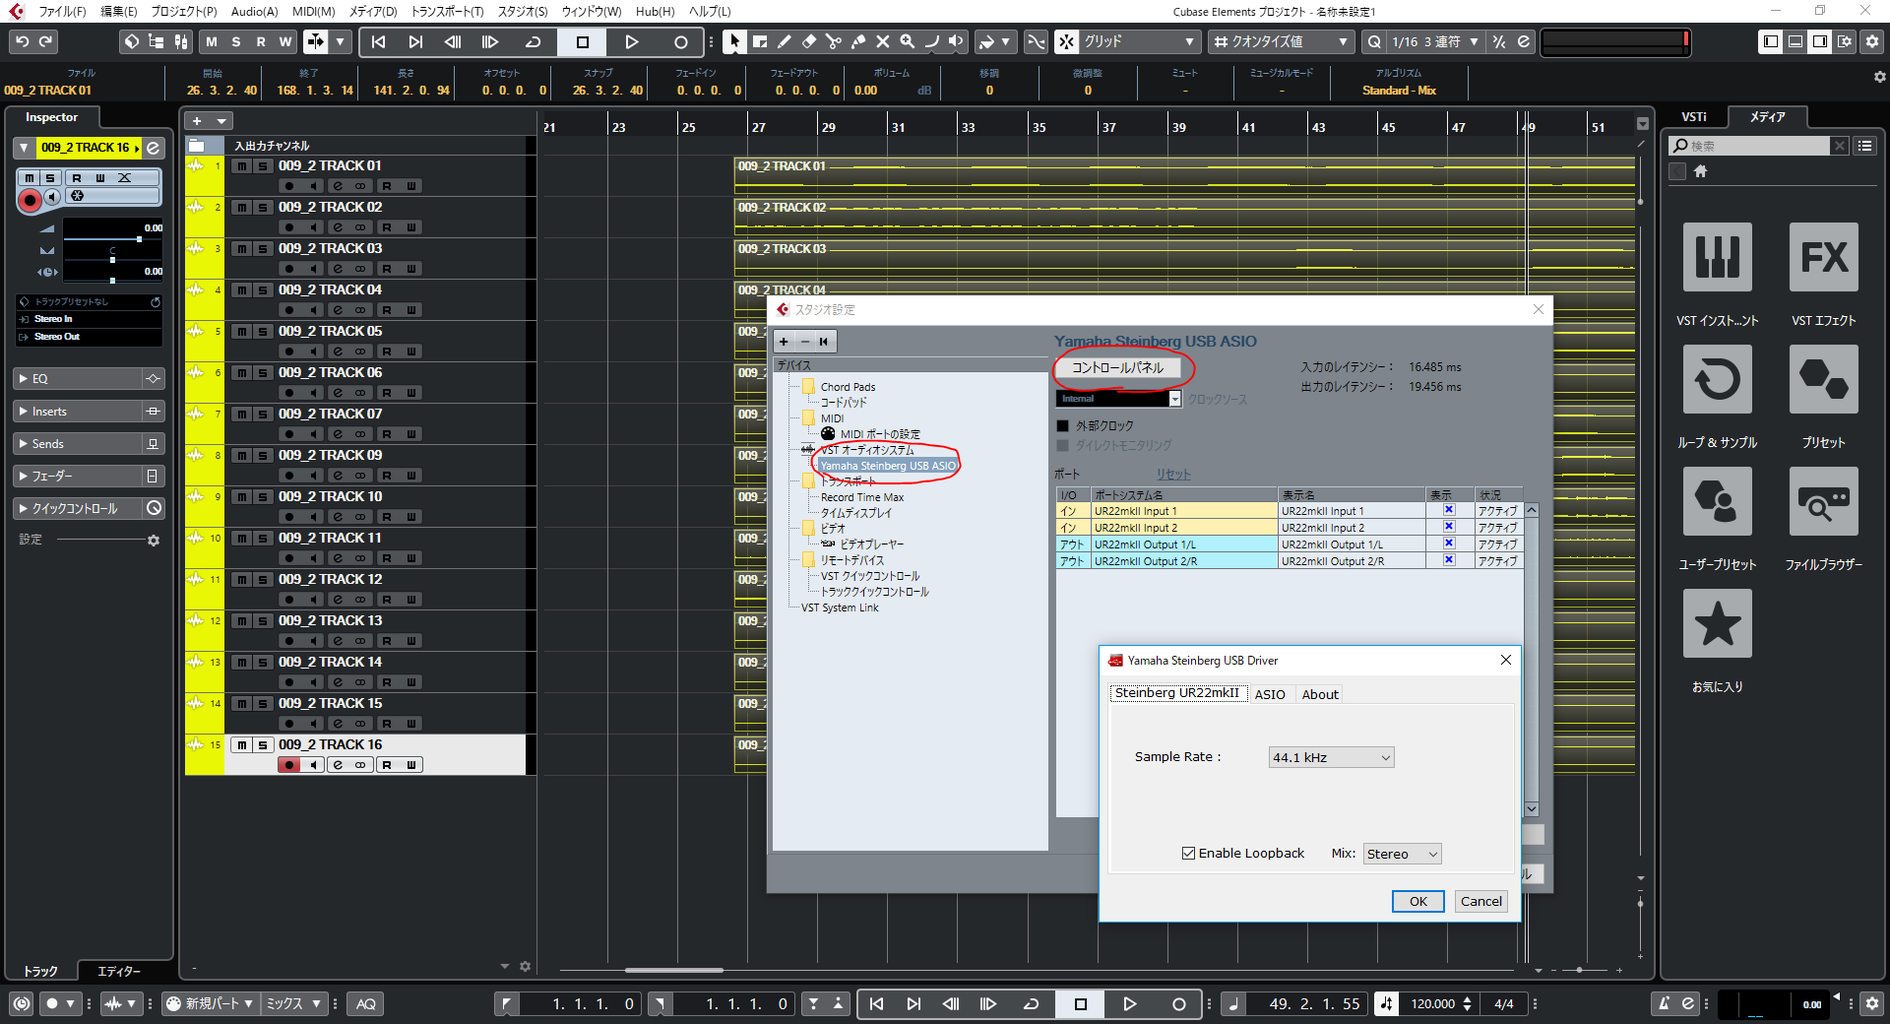Viewport: 1890px width, 1024px height.
Task: Redo the last undone action
Action: [45, 42]
